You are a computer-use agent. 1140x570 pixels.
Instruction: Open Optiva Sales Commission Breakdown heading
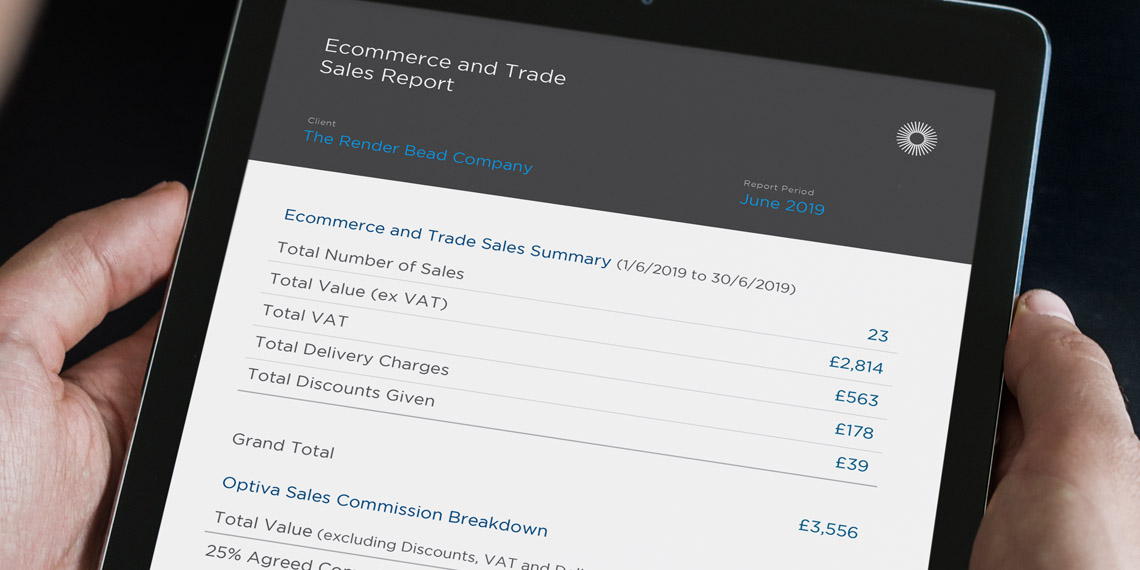tap(384, 506)
